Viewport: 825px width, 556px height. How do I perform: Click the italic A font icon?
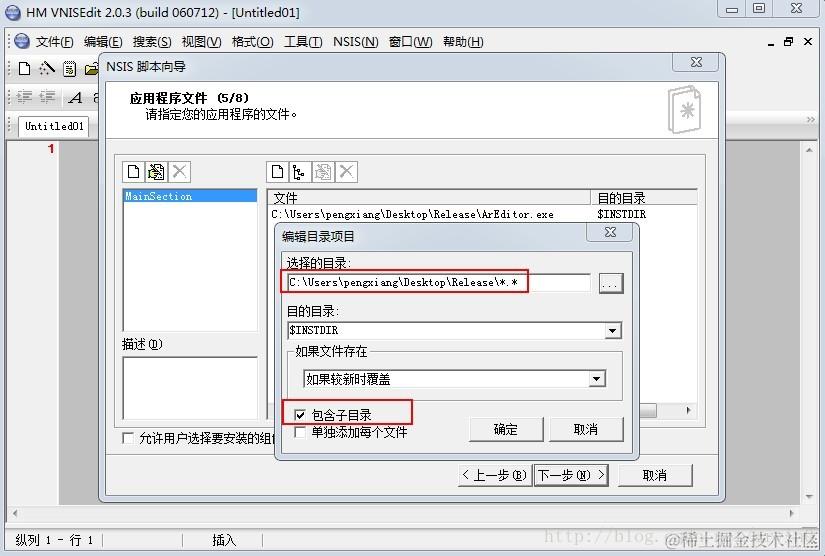(76, 97)
